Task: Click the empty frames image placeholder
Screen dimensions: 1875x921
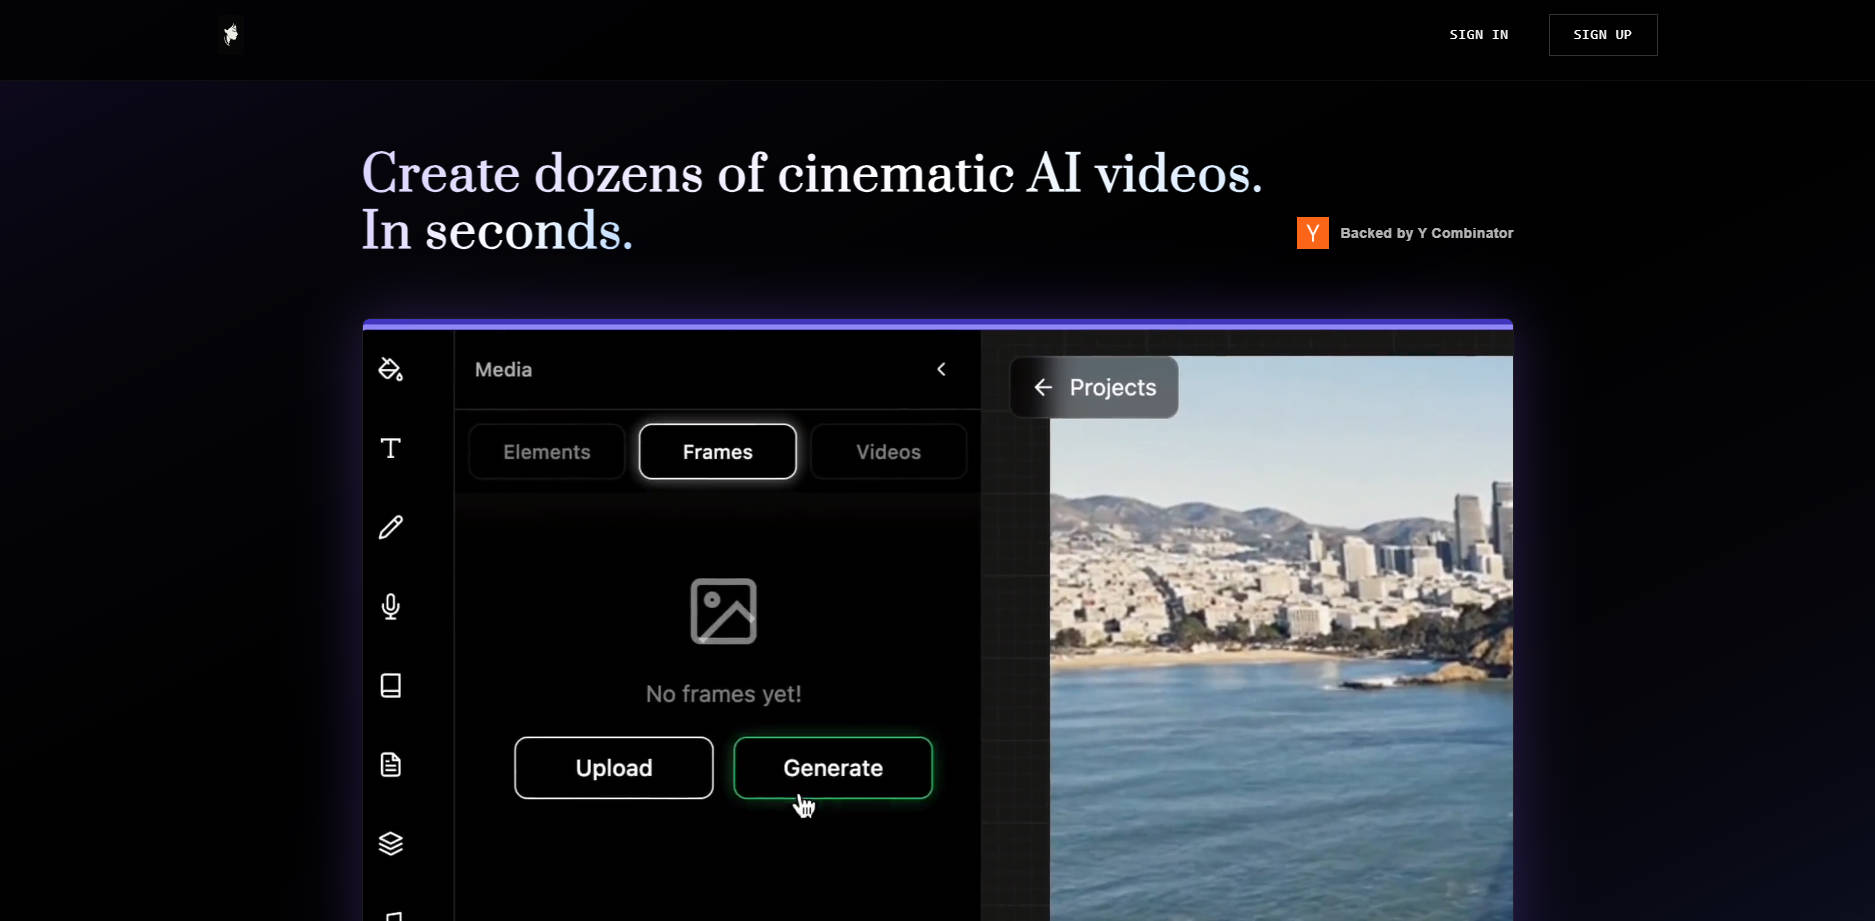Action: coord(723,611)
